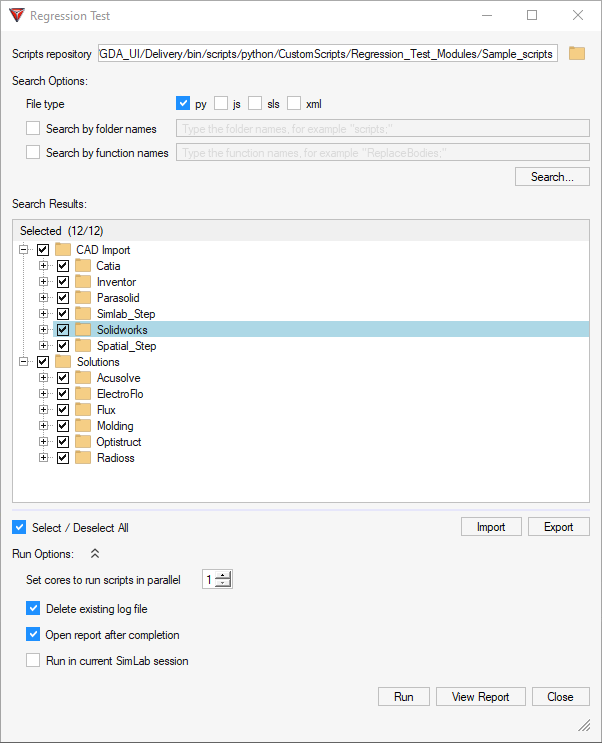Screen dimensions: 602x743
Task: Toggle Run in current SimLab session
Action: tap(34, 660)
